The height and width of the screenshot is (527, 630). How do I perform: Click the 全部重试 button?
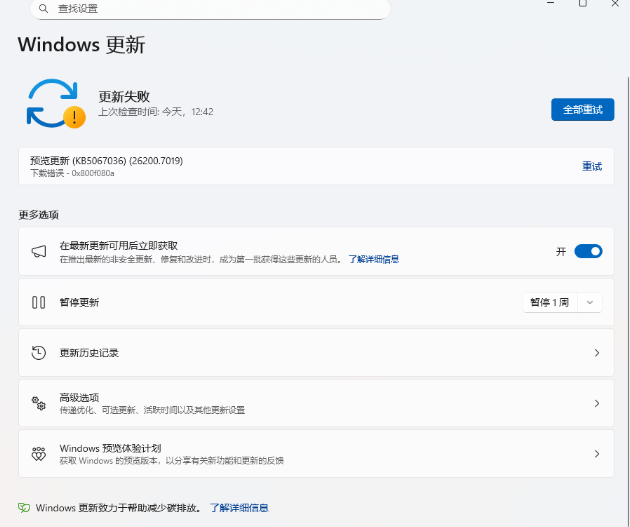583,109
